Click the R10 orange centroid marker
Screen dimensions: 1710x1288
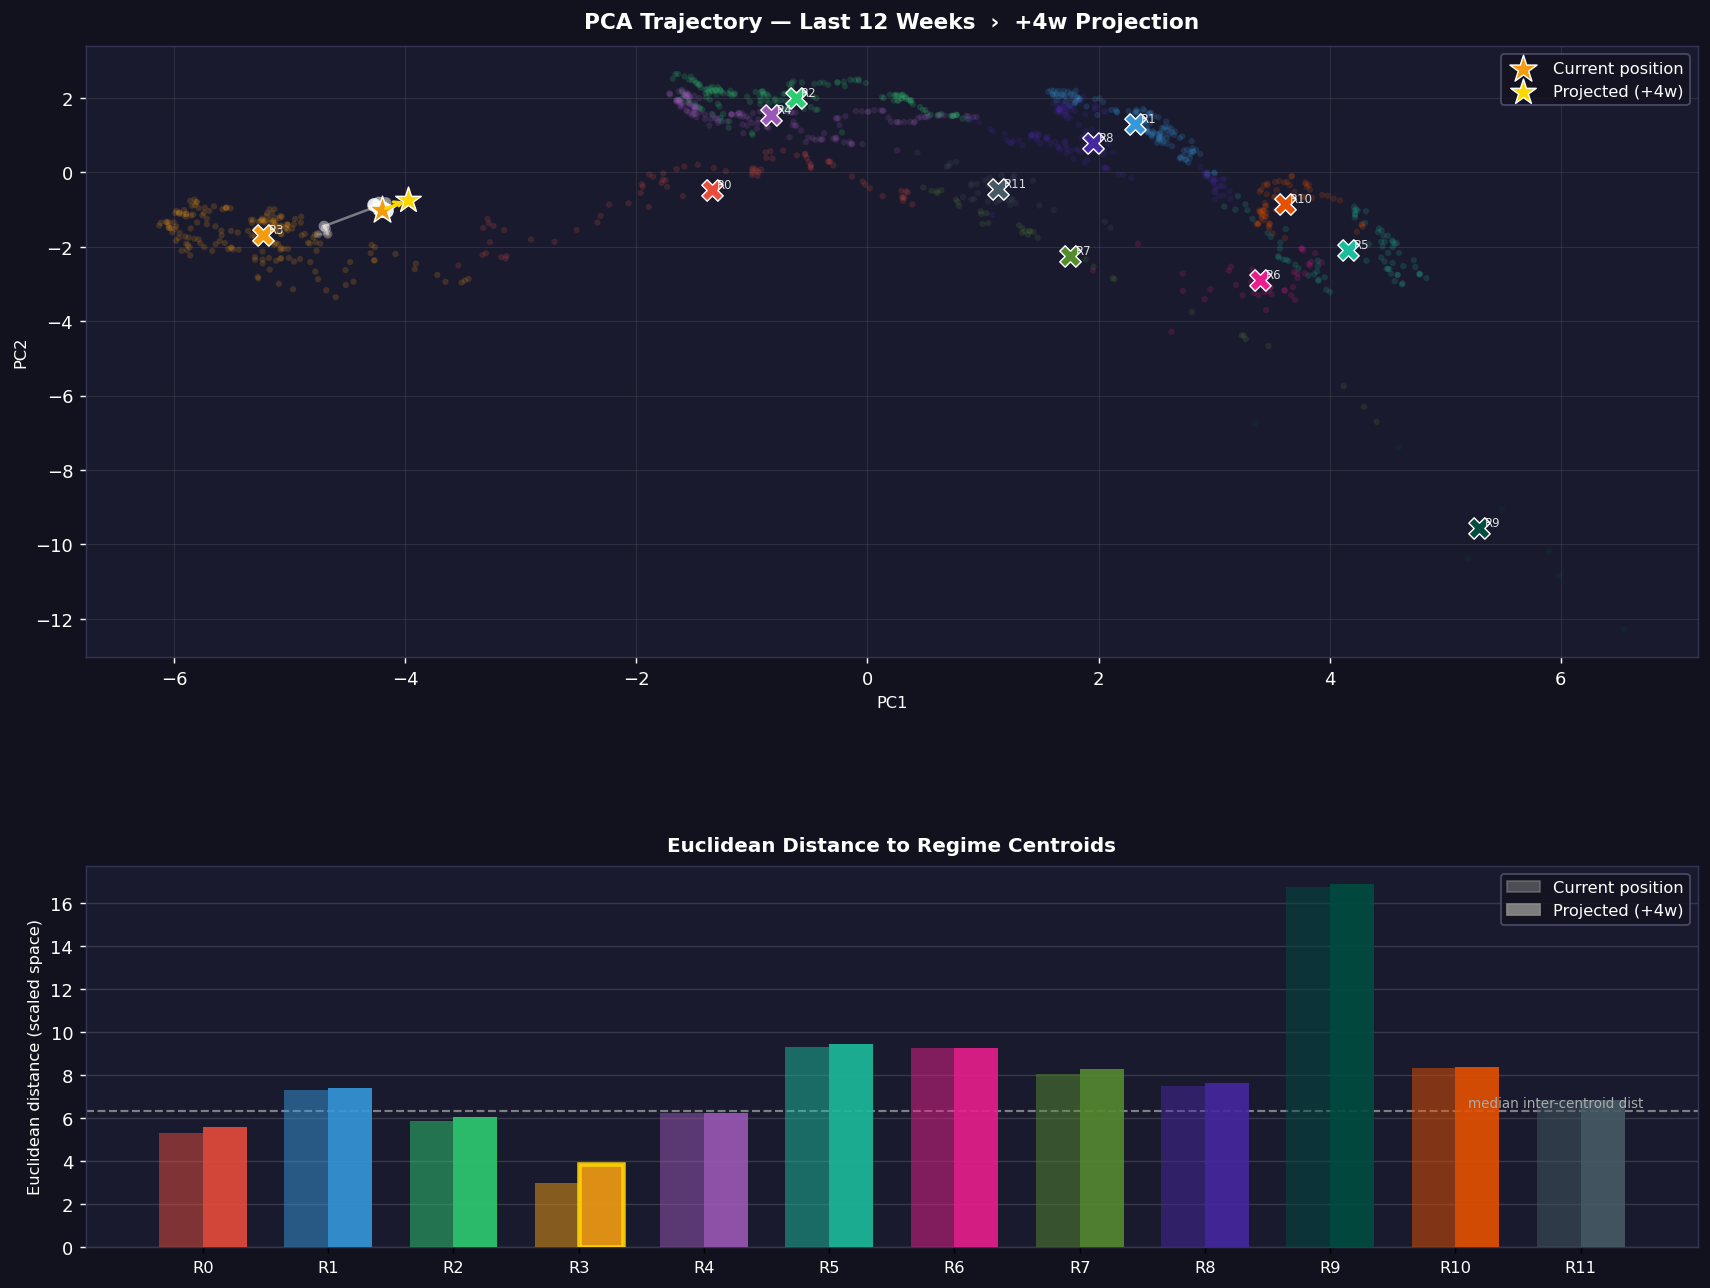pyautogui.click(x=1285, y=204)
